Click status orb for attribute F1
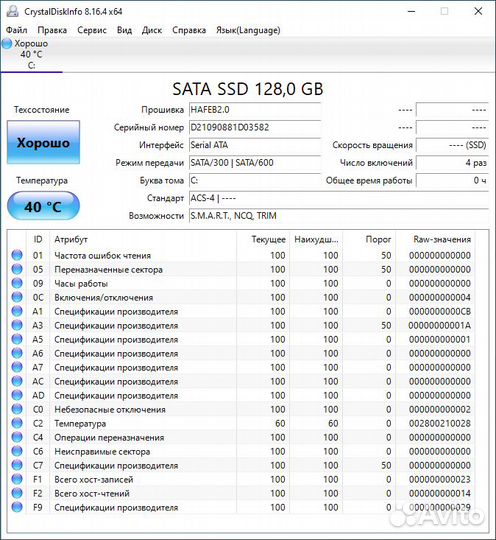 (x=17, y=479)
